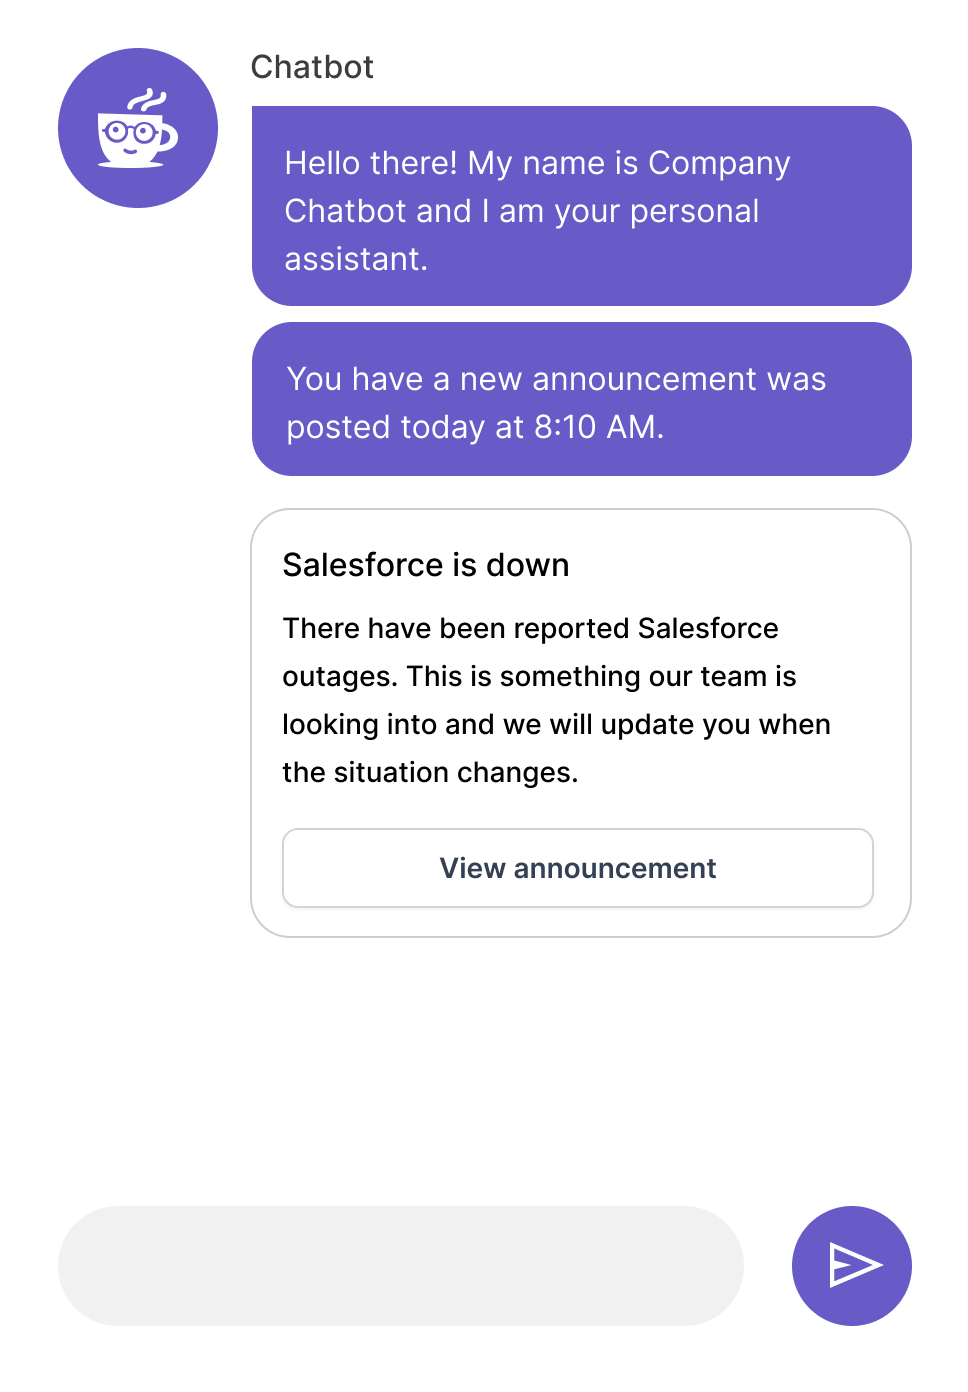
Task: Click the 'Salesforce is down' headline
Action: point(426,565)
